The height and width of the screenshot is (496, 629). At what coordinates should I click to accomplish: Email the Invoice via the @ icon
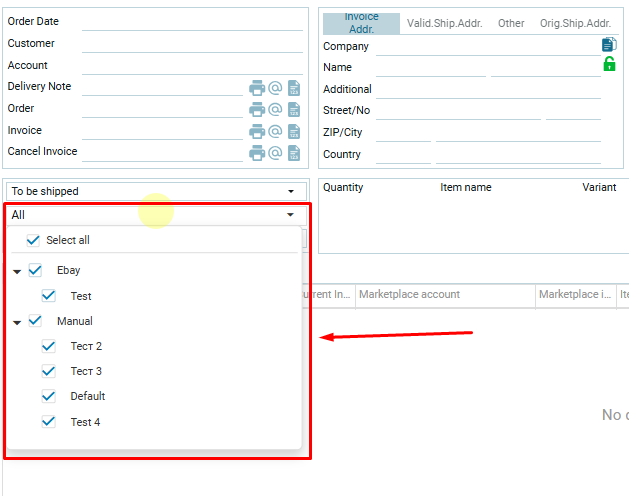click(275, 131)
